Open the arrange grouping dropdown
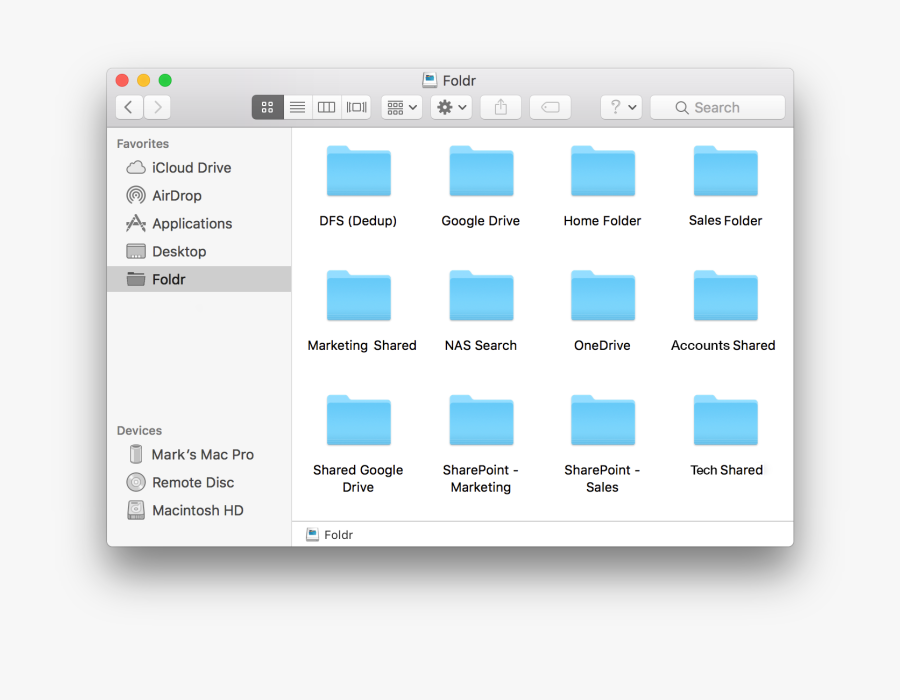 click(x=400, y=107)
